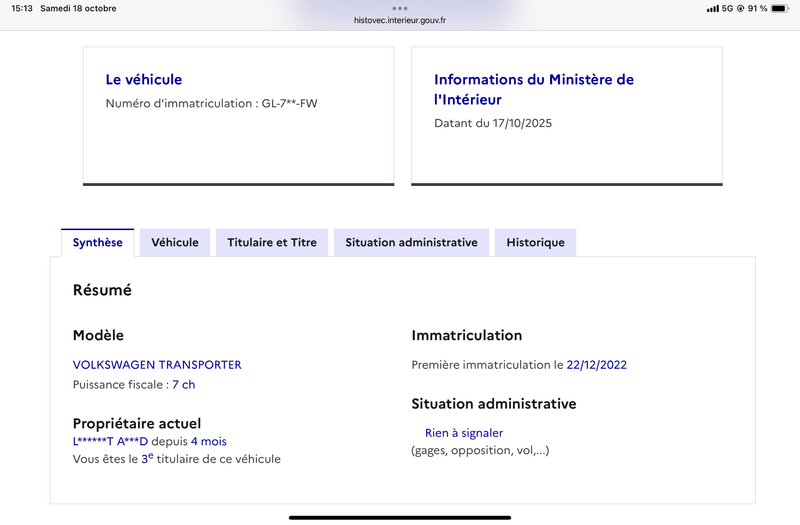
Task: Tap the three-dot multitasking icon at top
Action: click(400, 8)
